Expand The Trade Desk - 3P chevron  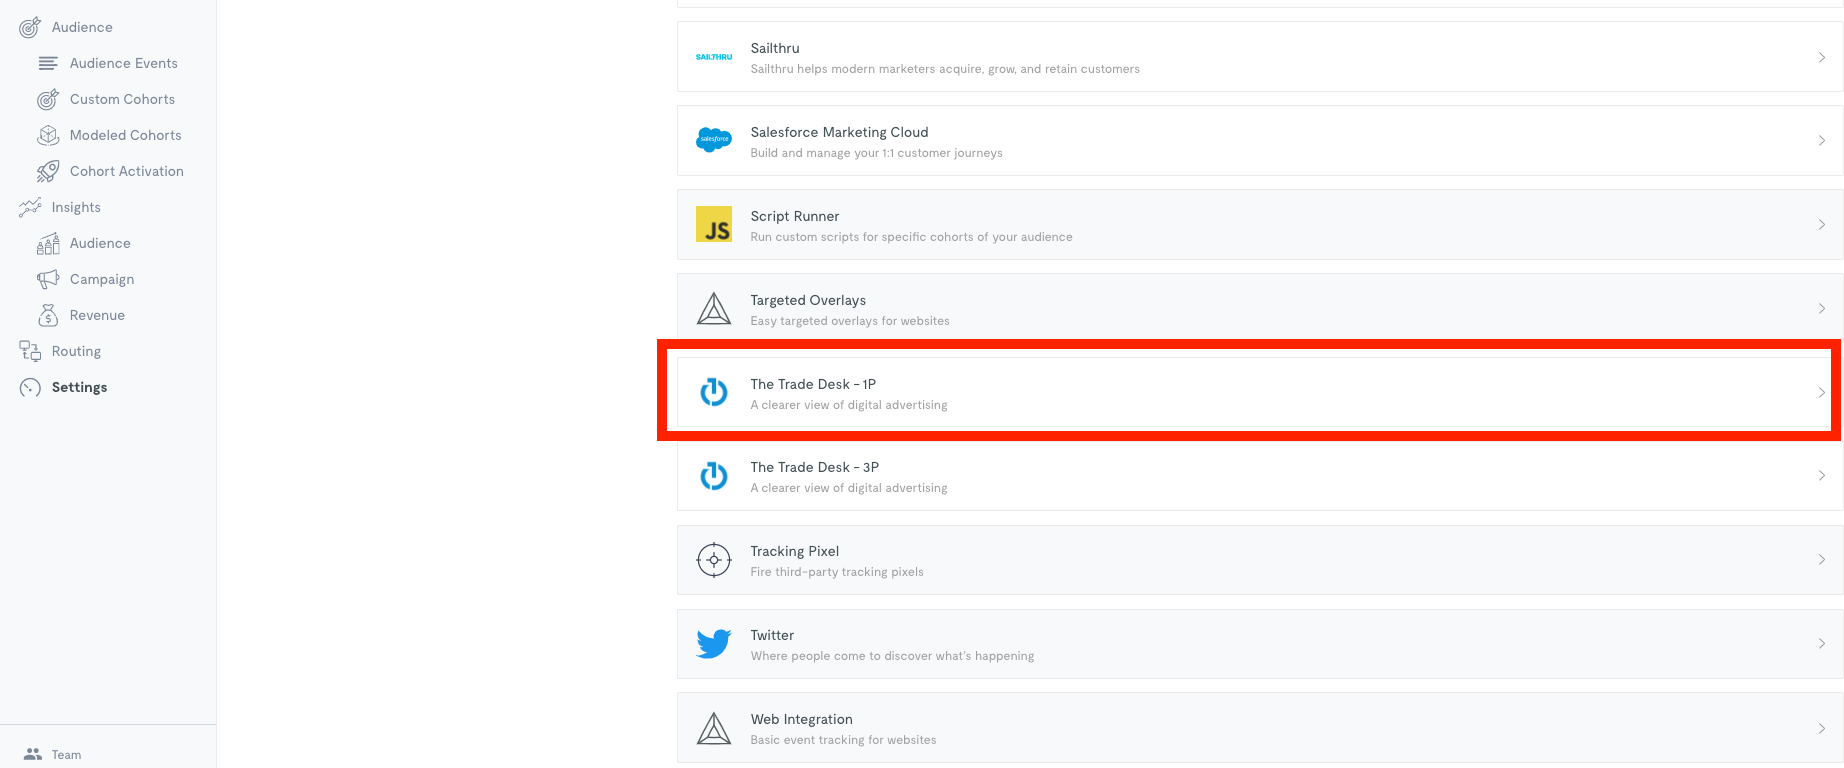pyautogui.click(x=1822, y=475)
